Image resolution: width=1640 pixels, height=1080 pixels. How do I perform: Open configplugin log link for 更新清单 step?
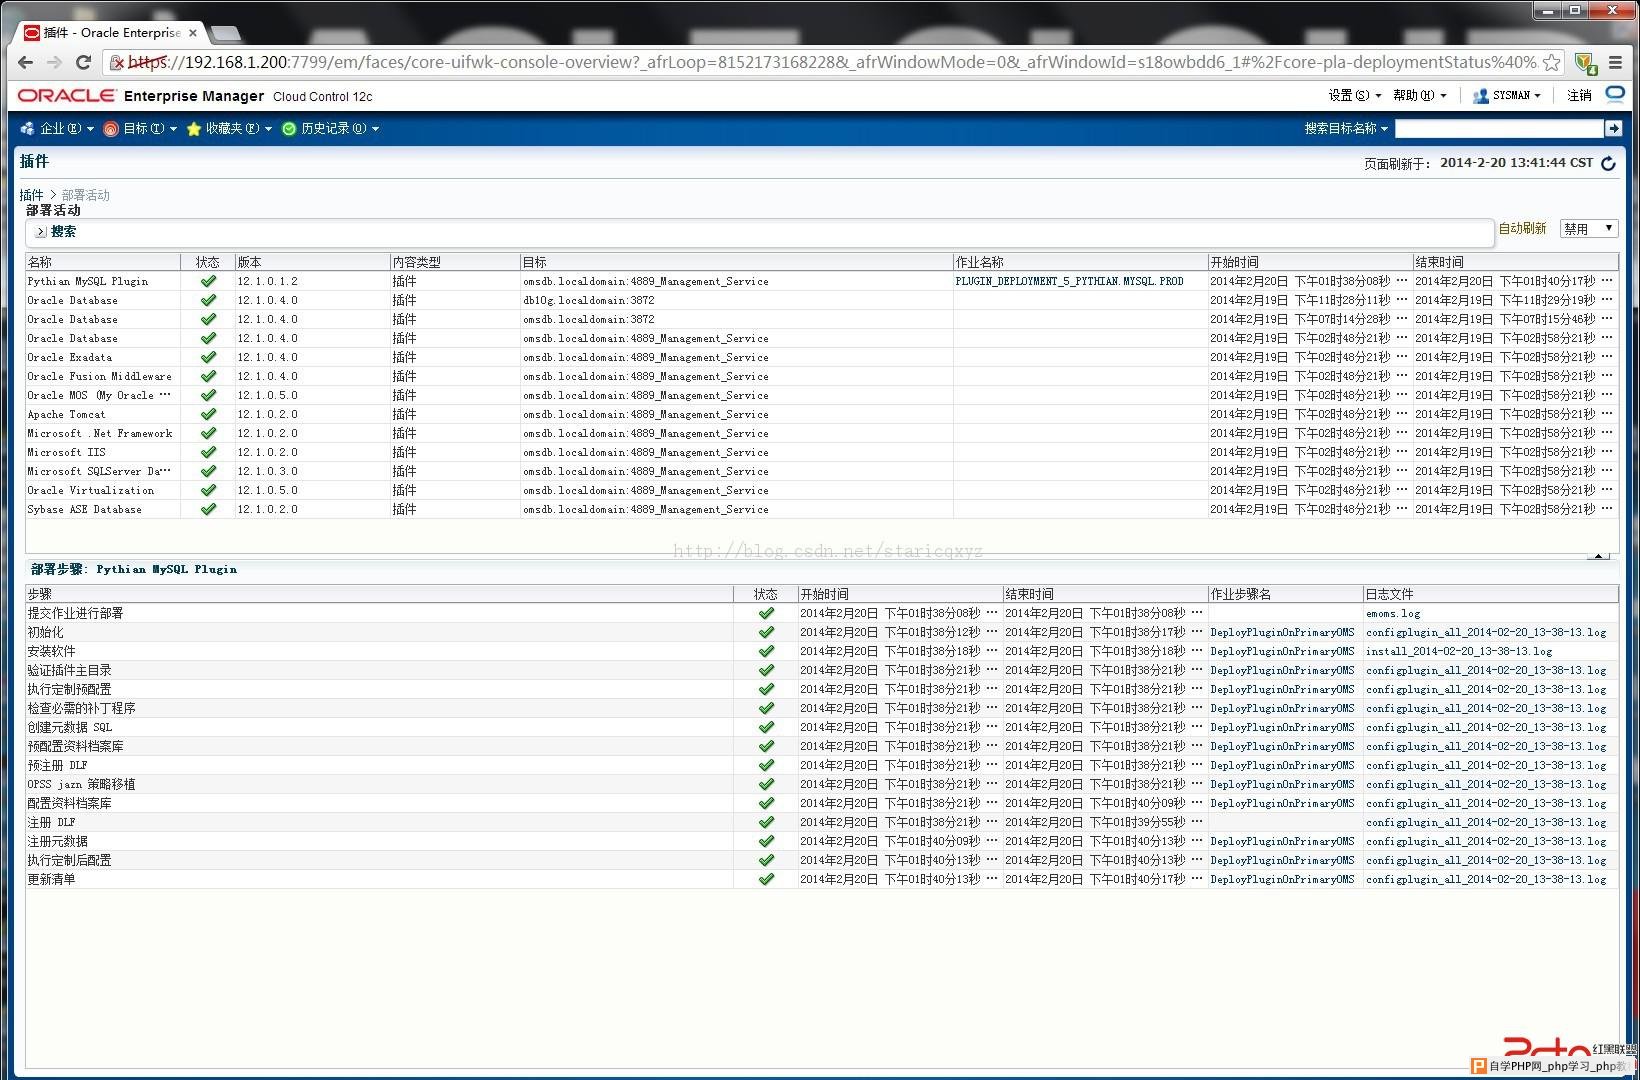tap(1486, 879)
